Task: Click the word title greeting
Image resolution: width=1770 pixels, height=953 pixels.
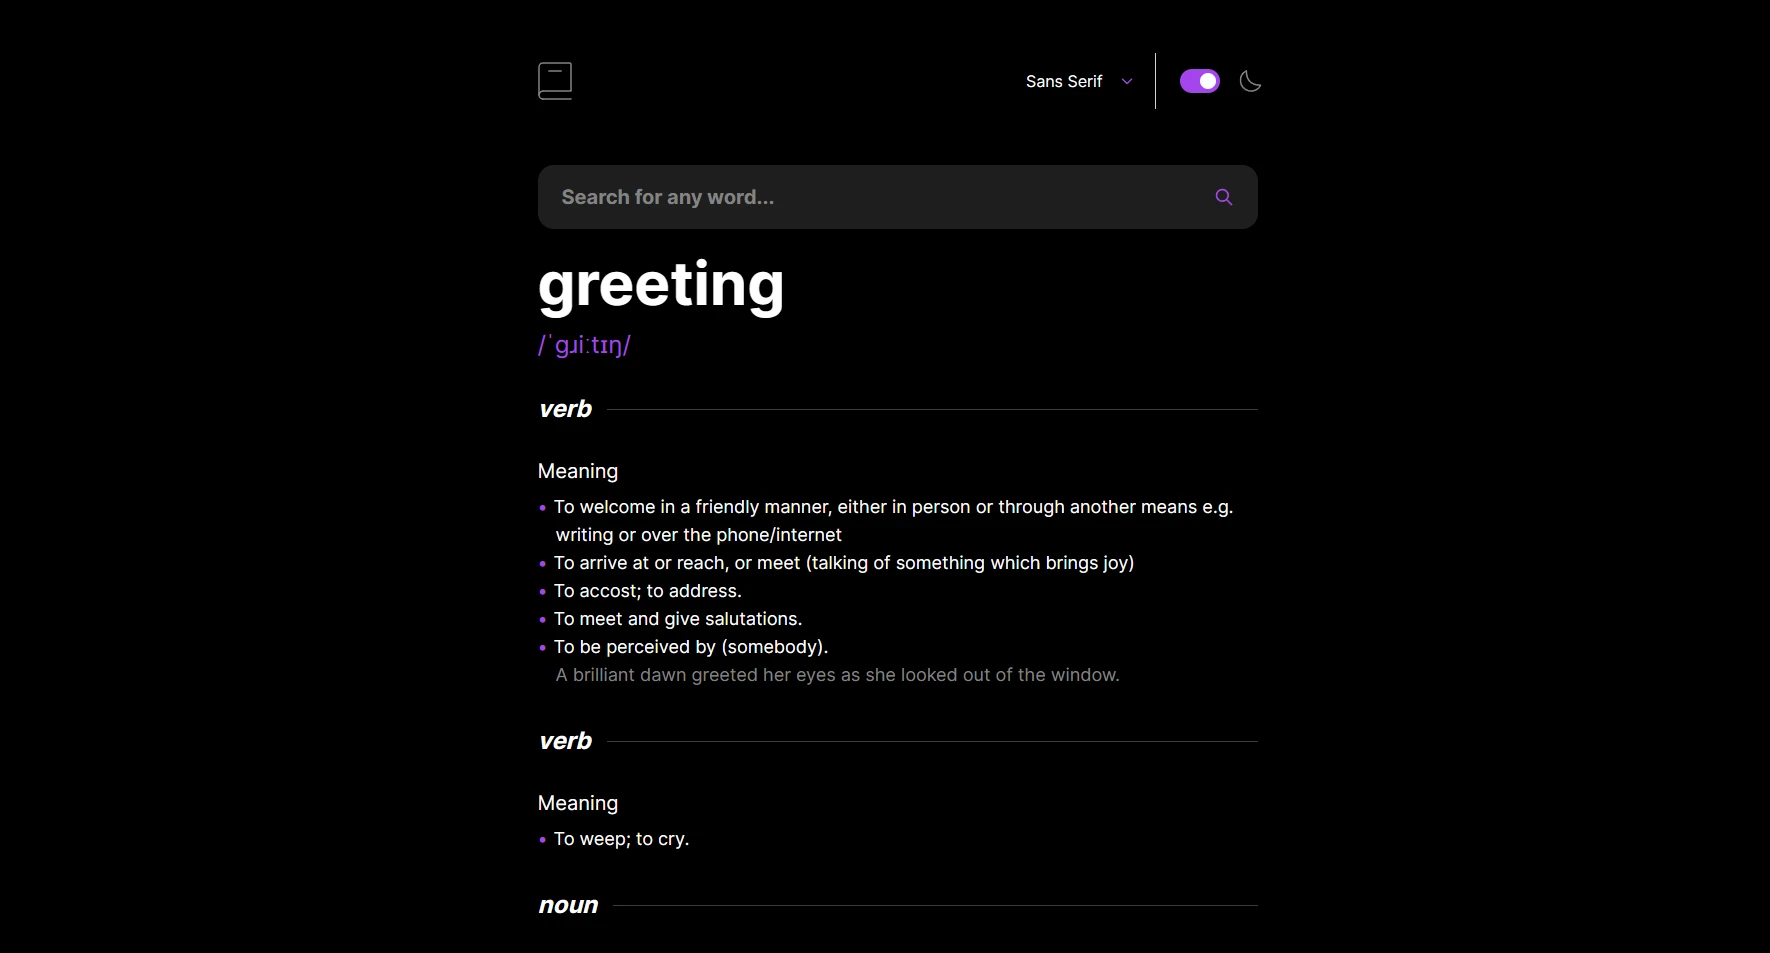Action: (660, 285)
